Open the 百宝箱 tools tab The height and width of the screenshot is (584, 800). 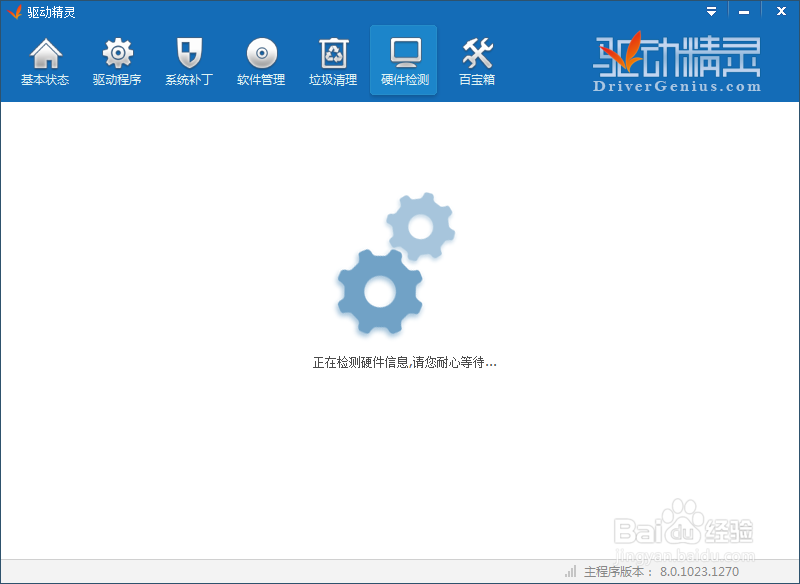pos(477,60)
